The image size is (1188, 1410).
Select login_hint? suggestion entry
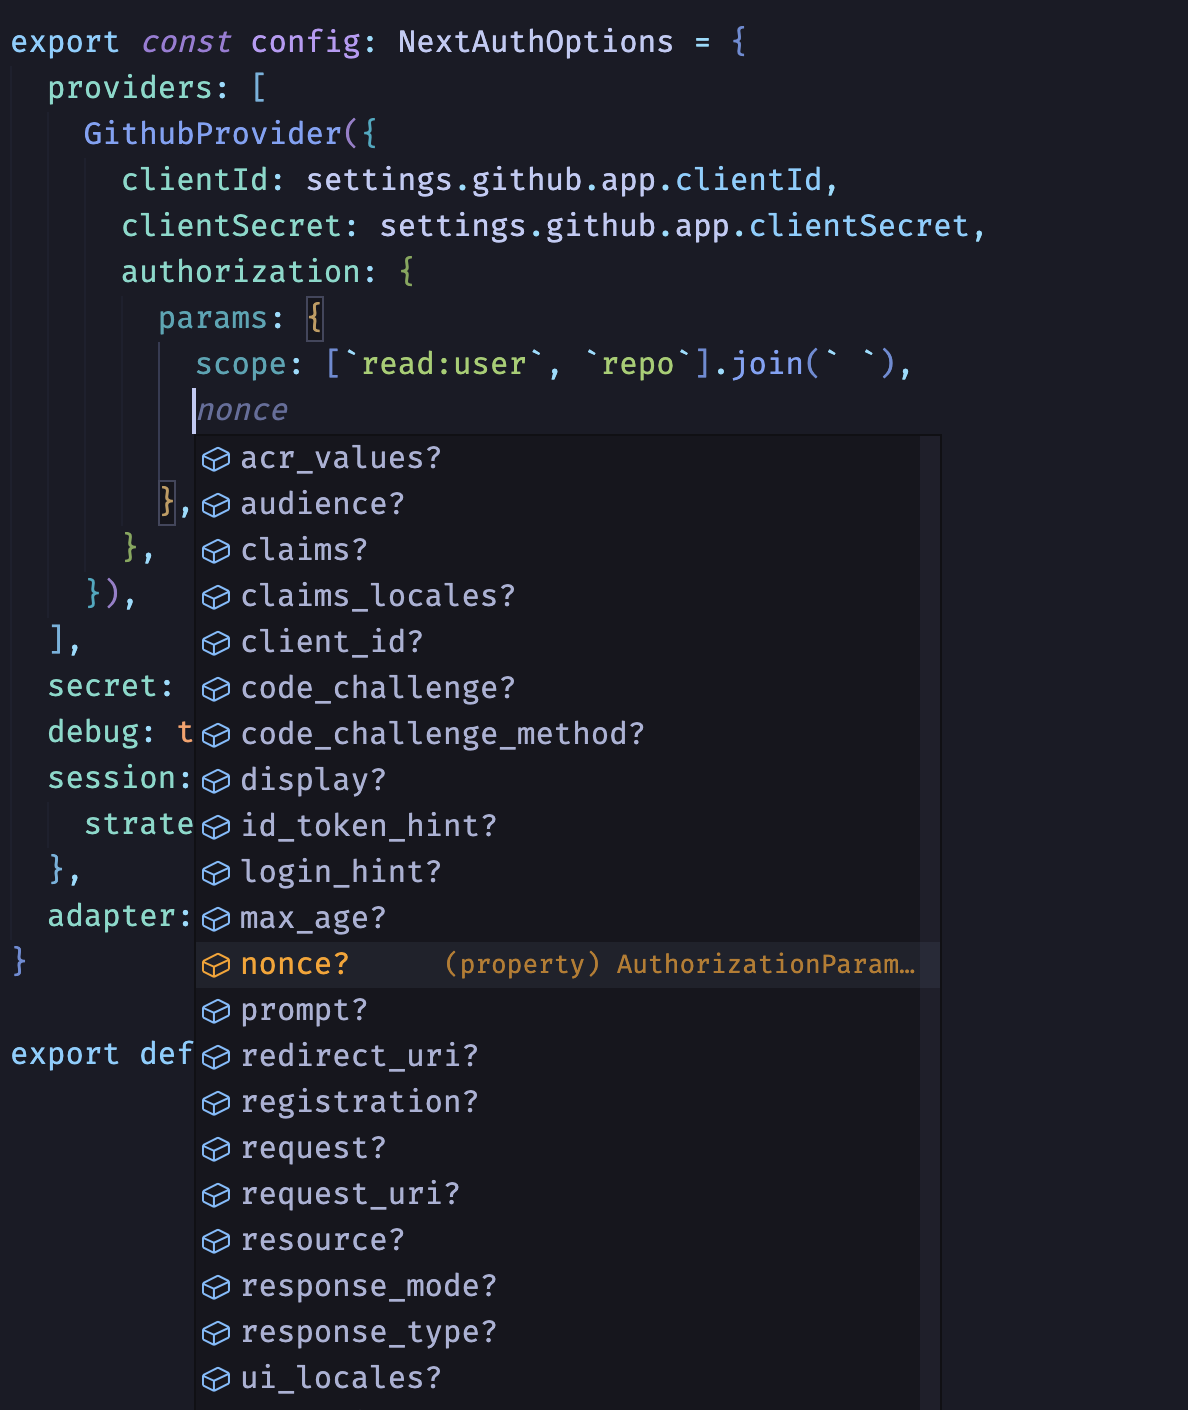(339, 873)
